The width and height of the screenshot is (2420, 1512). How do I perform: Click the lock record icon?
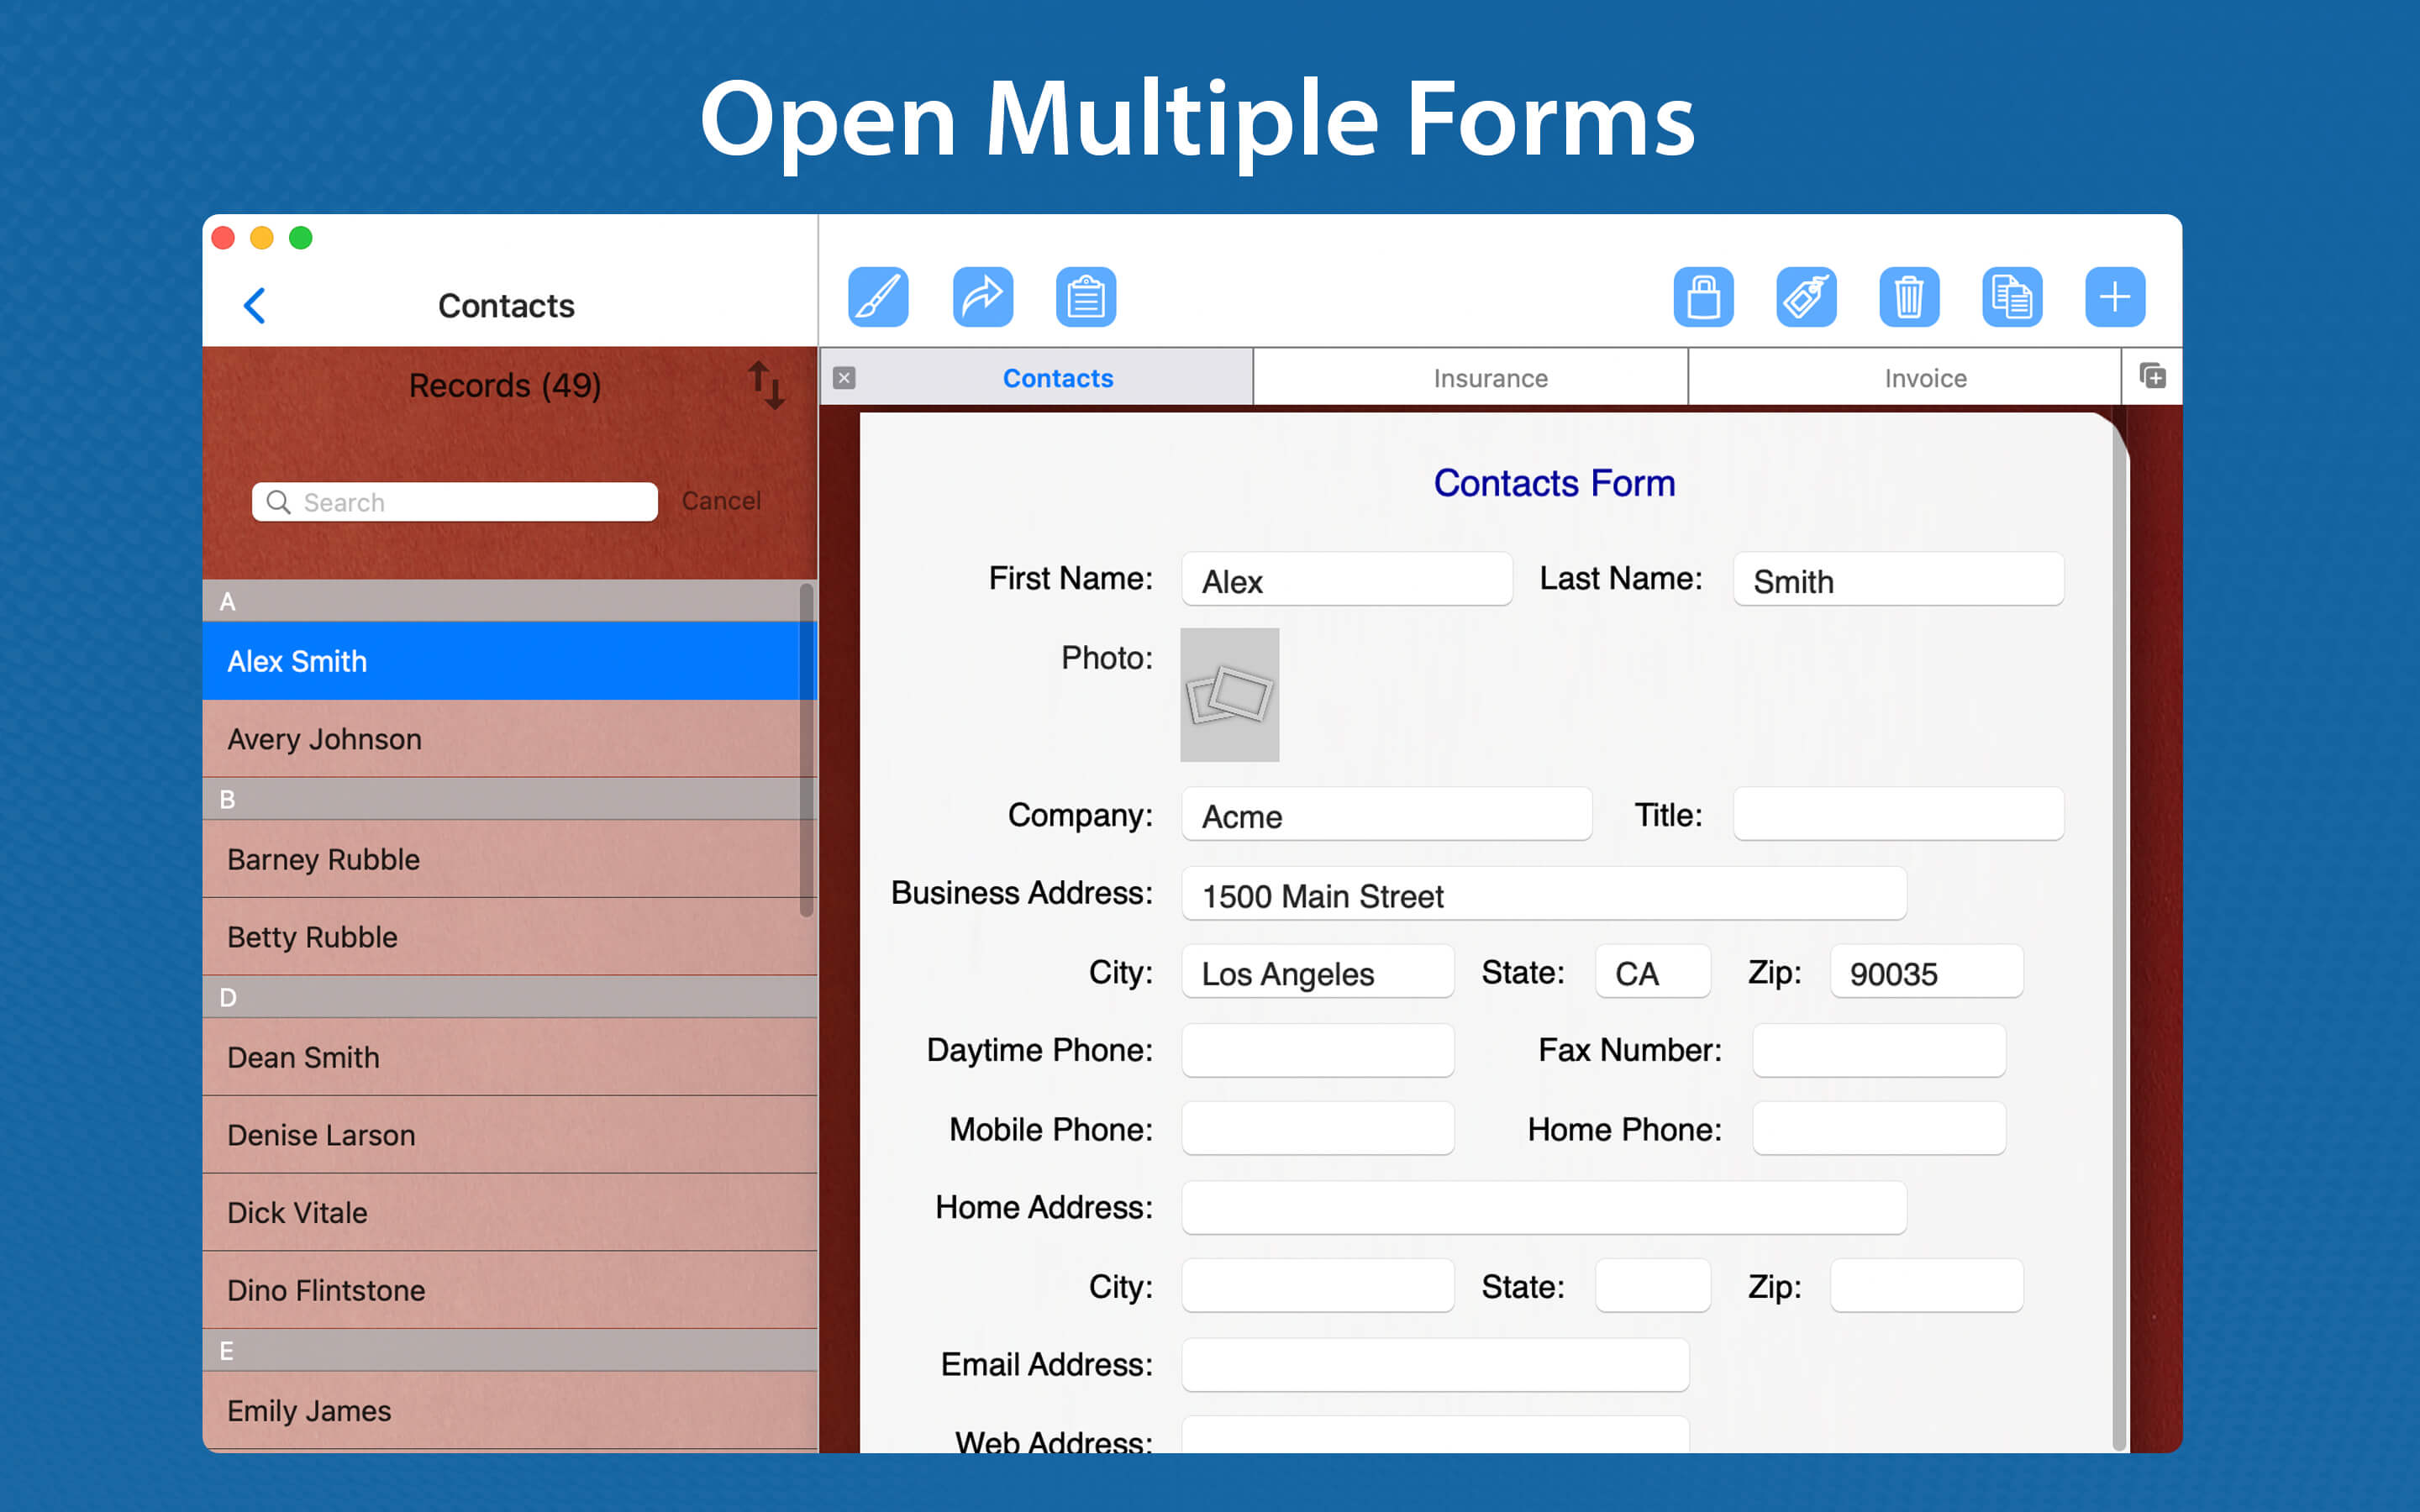1704,296
